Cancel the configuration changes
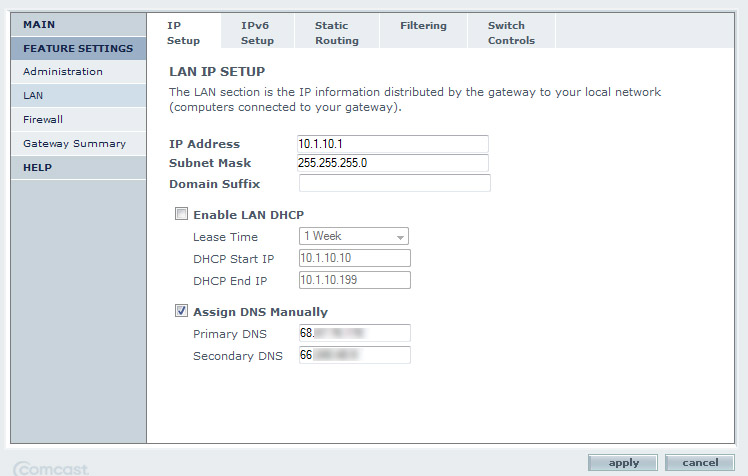 pyautogui.click(x=700, y=462)
